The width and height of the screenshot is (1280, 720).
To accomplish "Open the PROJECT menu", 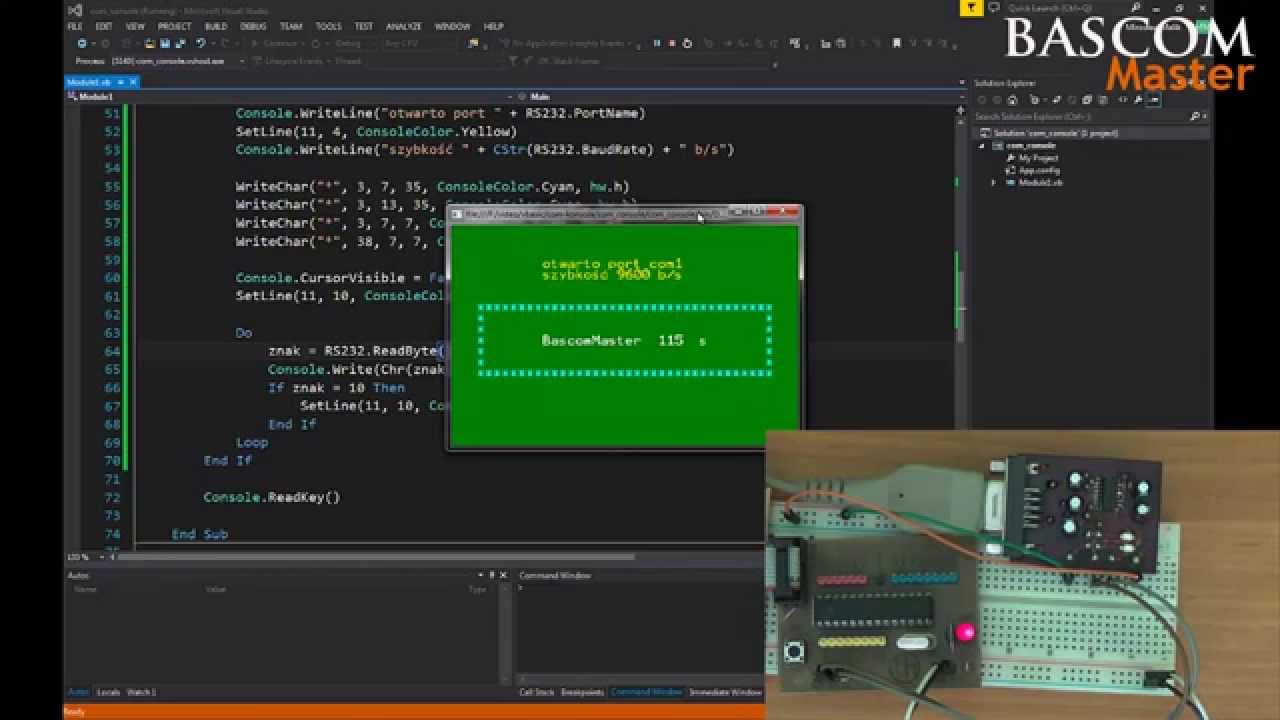I will point(174,27).
